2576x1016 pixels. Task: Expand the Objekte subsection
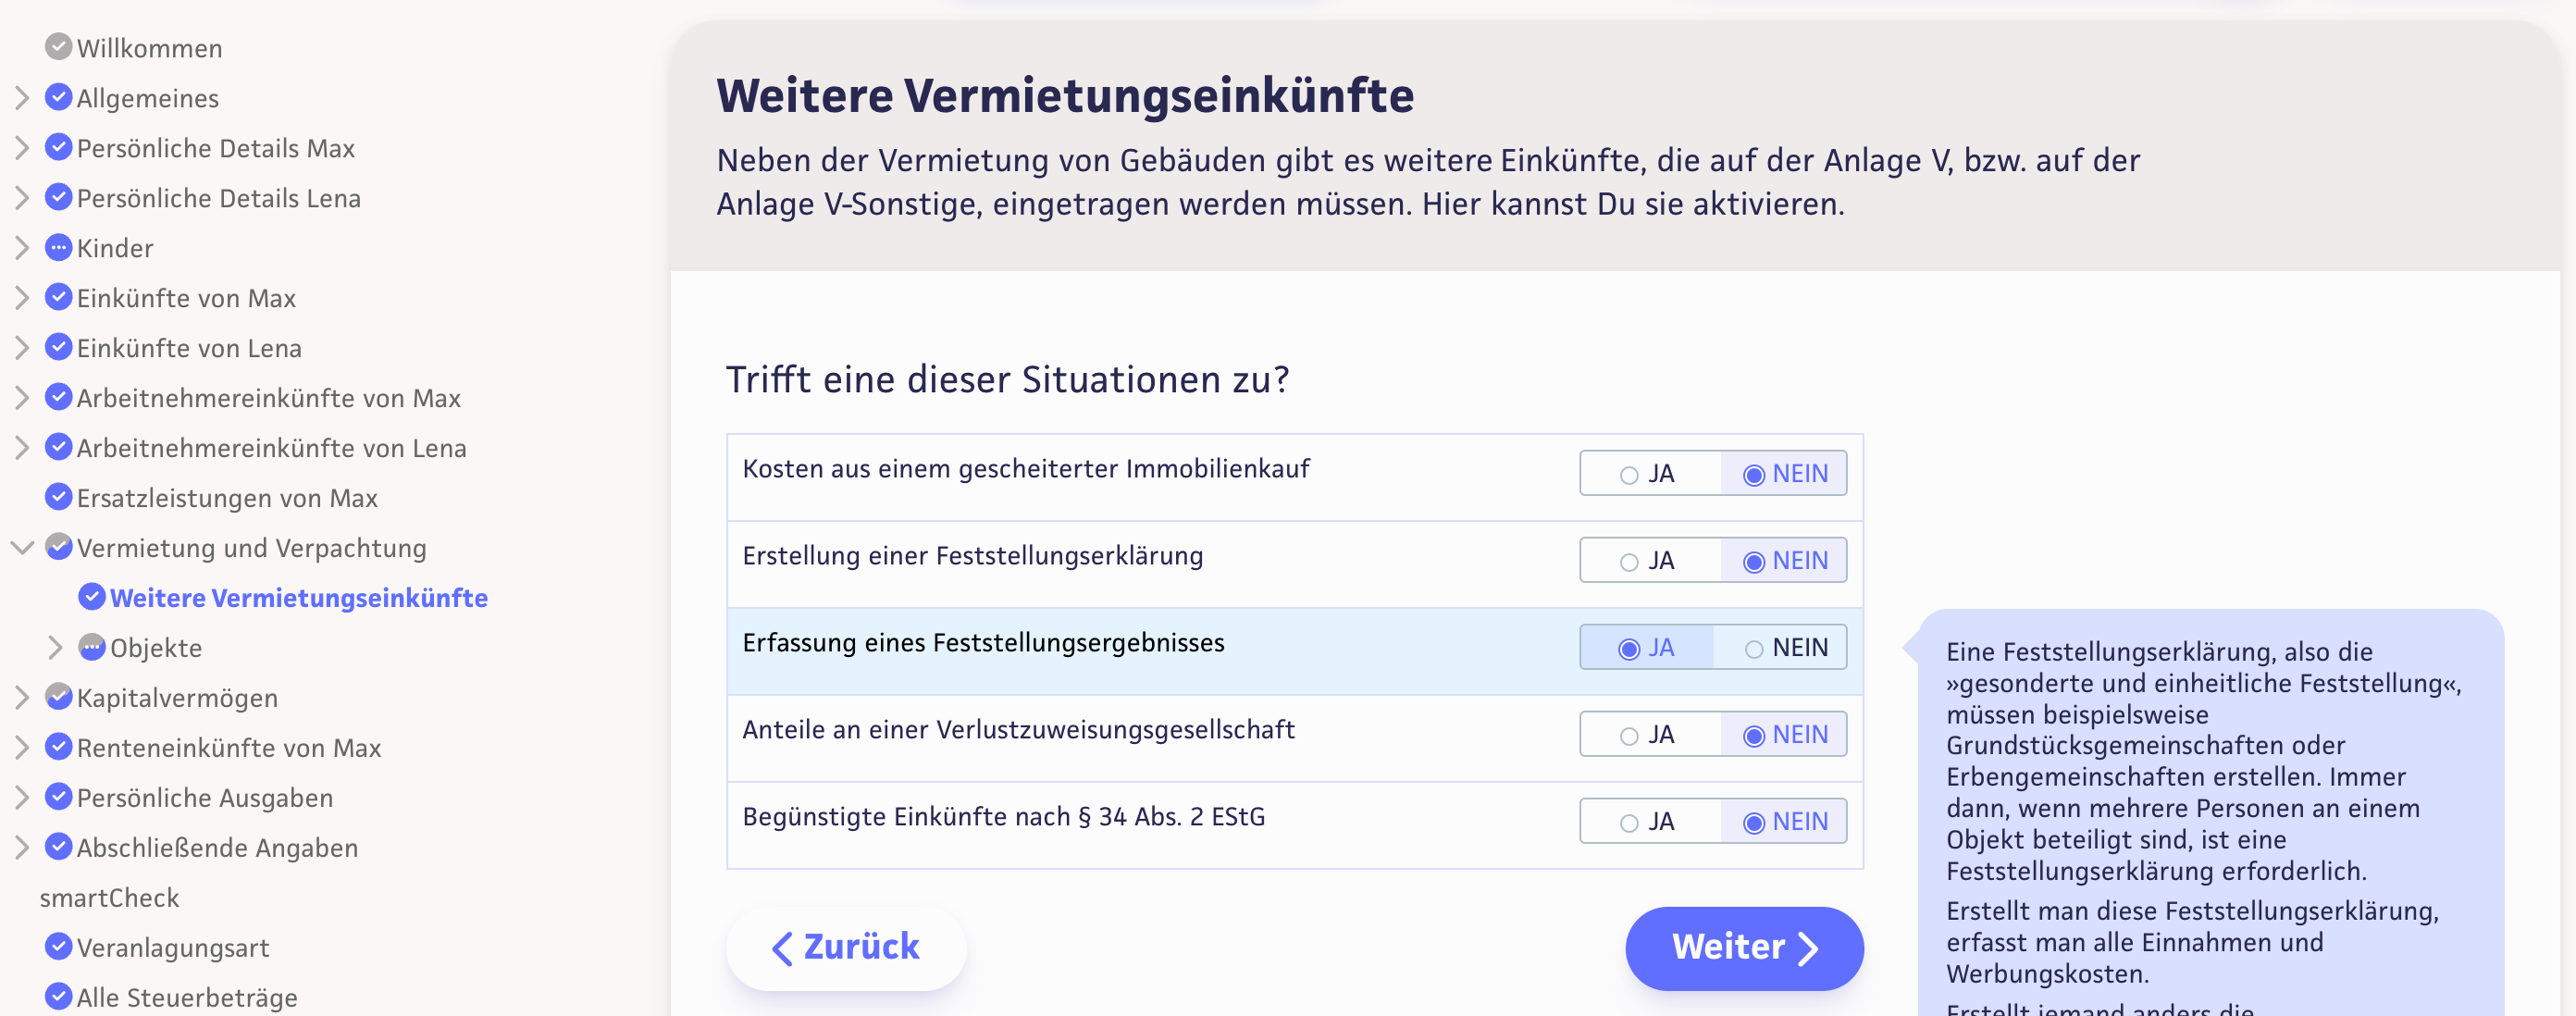[55, 648]
